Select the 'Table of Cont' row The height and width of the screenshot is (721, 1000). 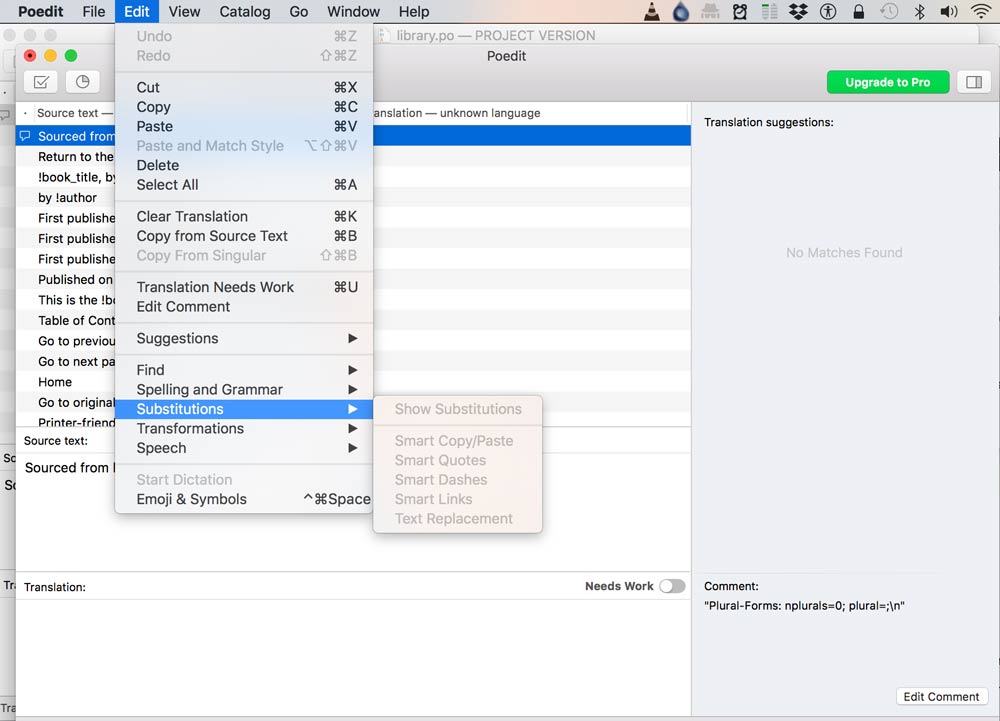click(66, 321)
